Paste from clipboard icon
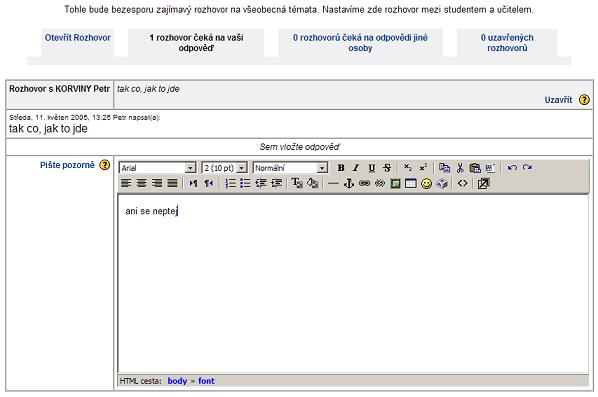This screenshot has width=598, height=397. tap(475, 168)
